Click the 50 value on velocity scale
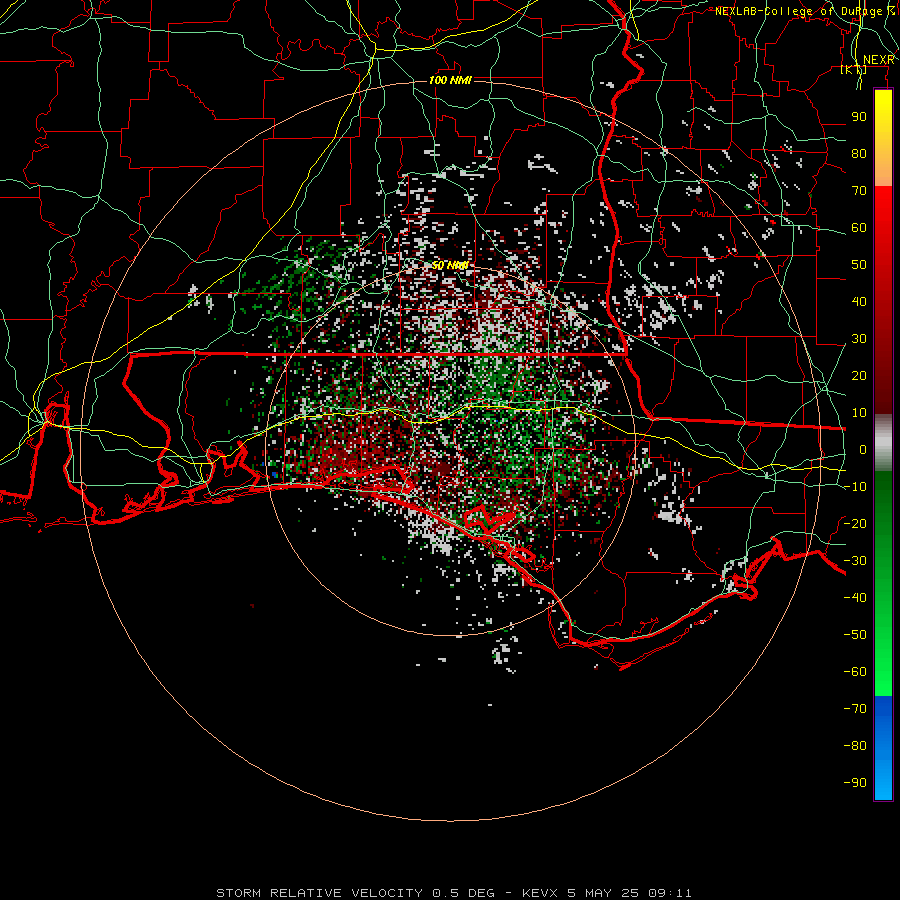This screenshot has width=900, height=900. 859,265
